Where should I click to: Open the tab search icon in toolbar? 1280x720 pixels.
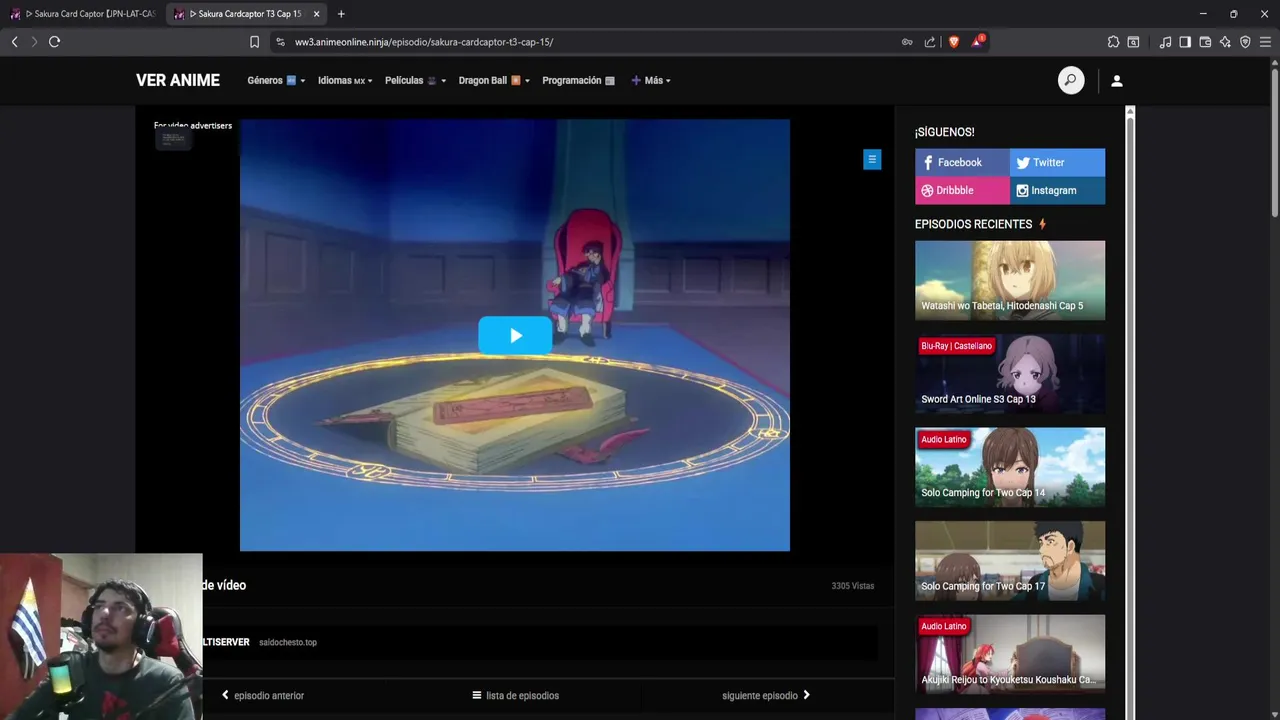[1133, 42]
